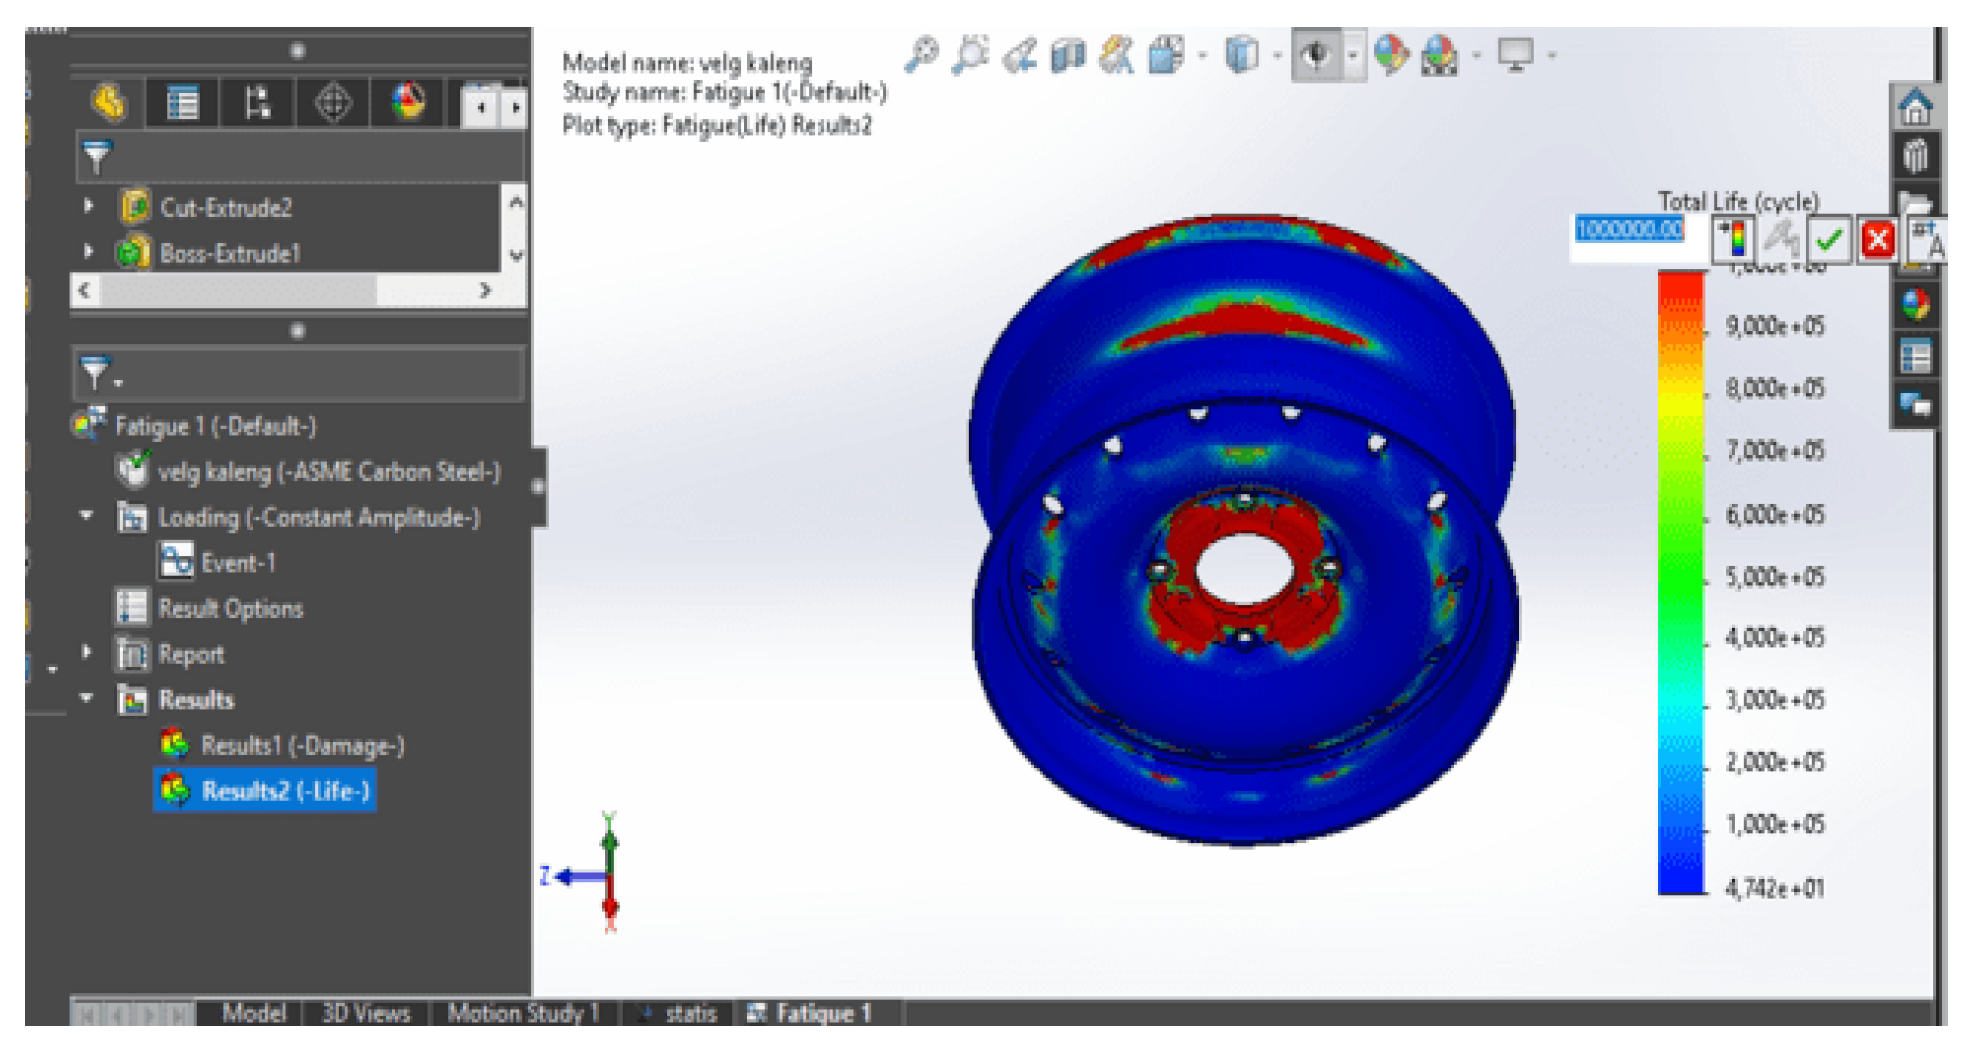Image resolution: width=1967 pixels, height=1056 pixels.
Task: Collapse the Results folder
Action: pyautogui.click(x=87, y=699)
